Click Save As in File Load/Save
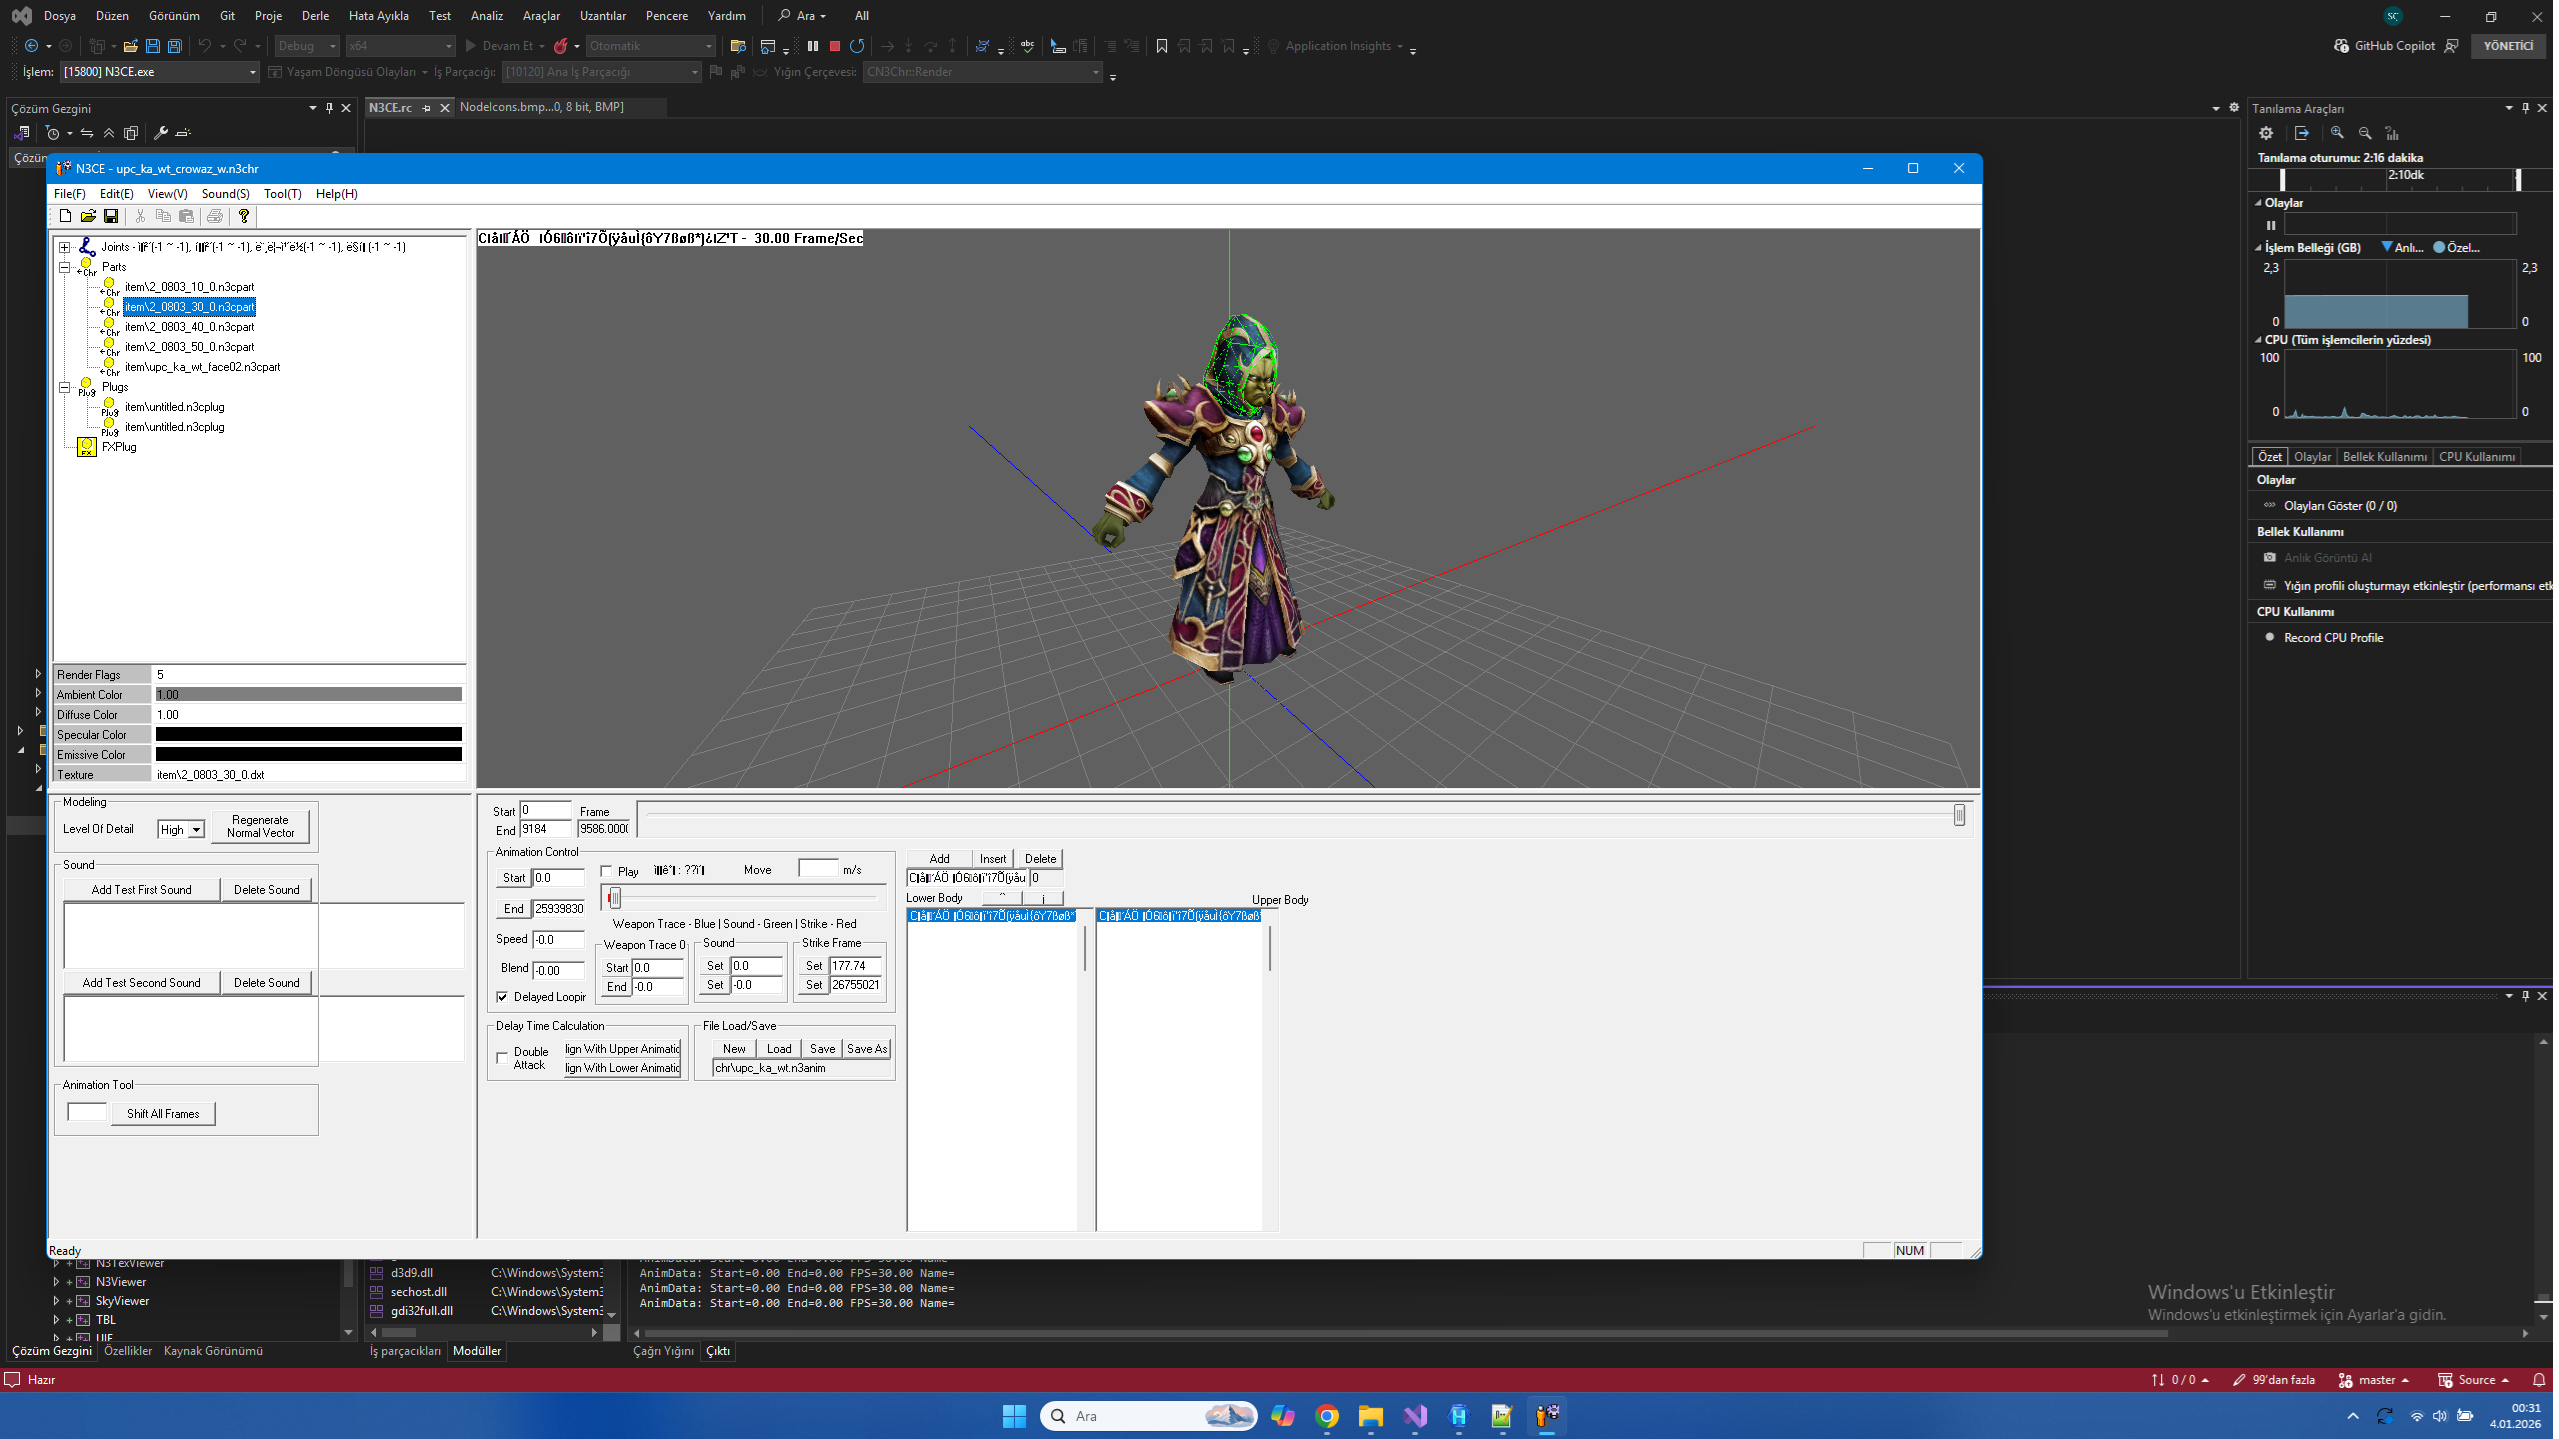Screen dimensions: 2559x1439 [x=867, y=1049]
